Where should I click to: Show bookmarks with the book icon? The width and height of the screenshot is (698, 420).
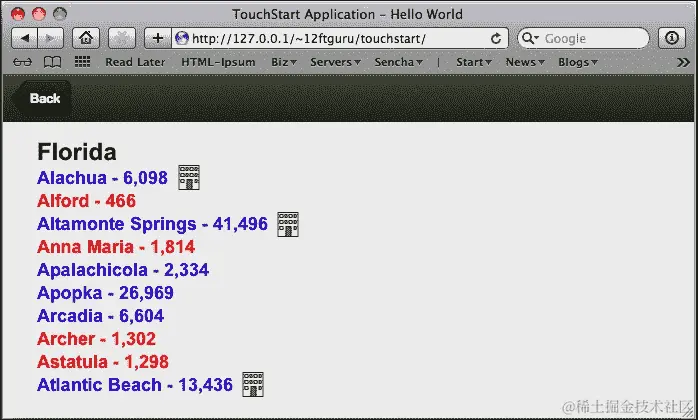pos(53,62)
